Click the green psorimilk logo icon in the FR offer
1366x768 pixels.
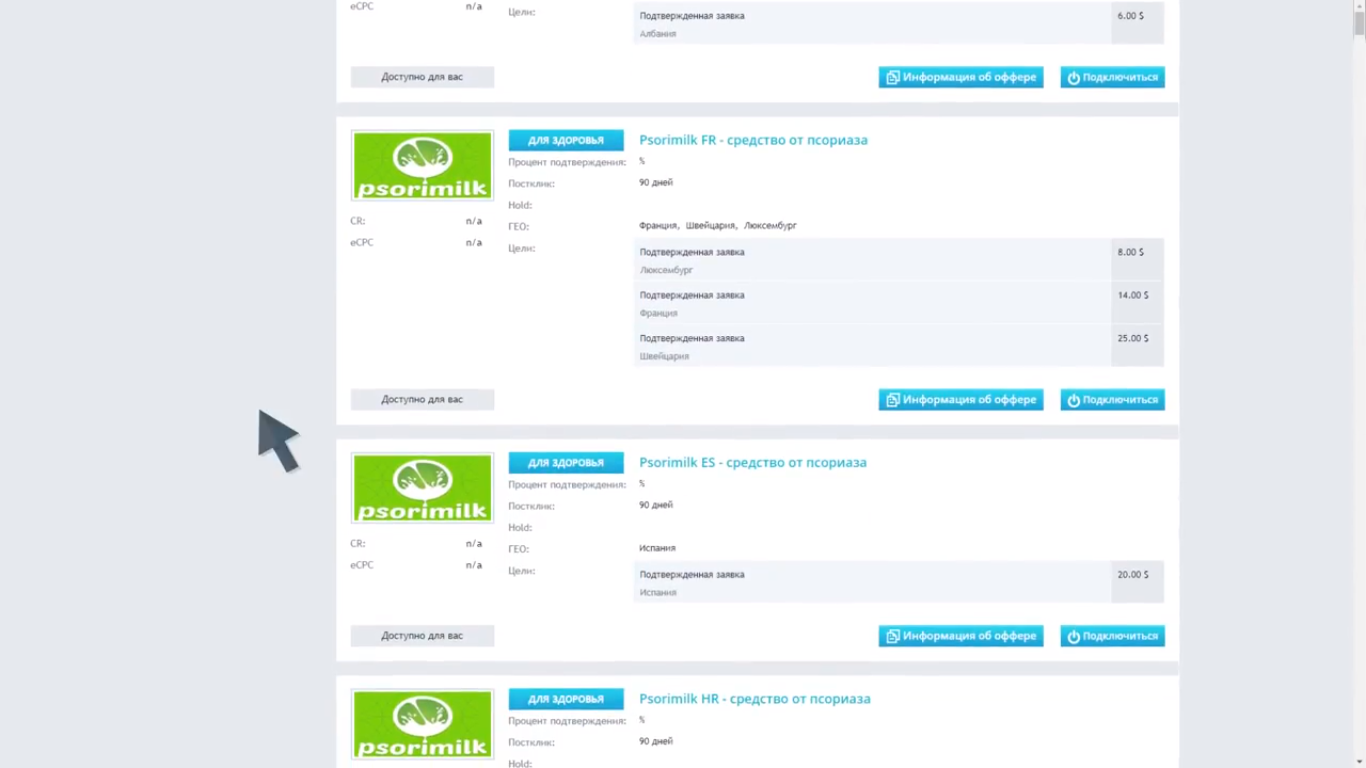coord(421,164)
